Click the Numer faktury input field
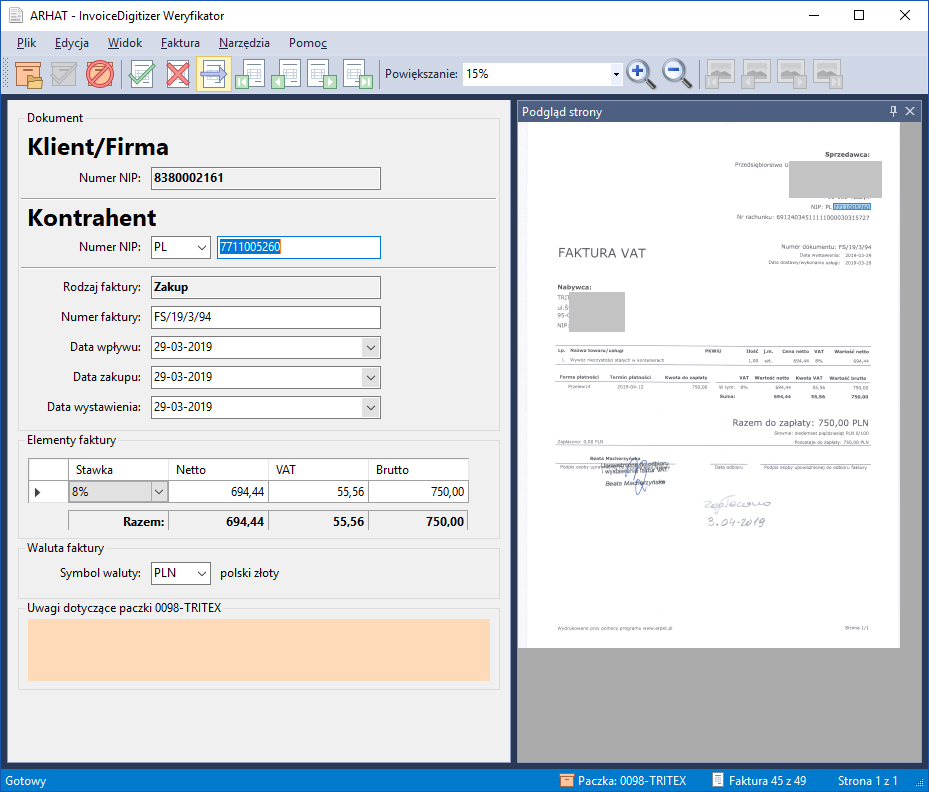Viewport: 929px width, 792px height. click(x=265, y=317)
